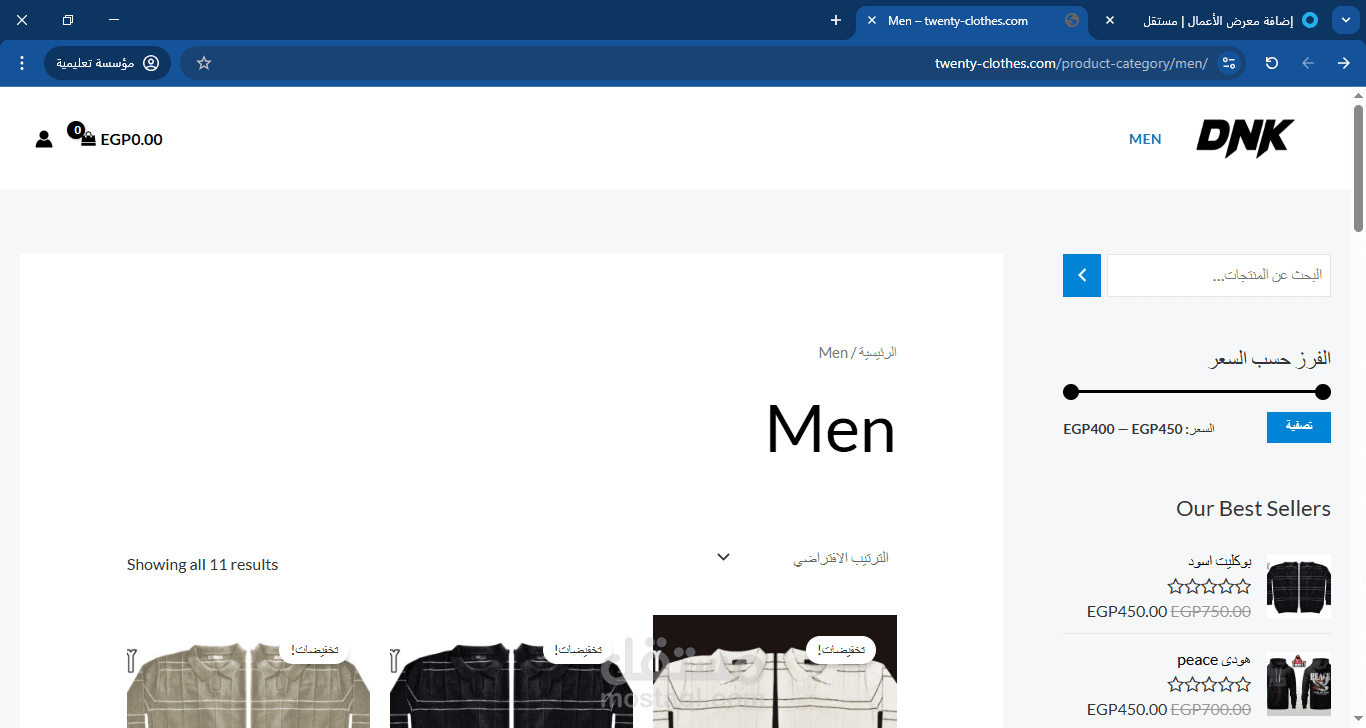1366x728 pixels.
Task: Click the sorting dropdown chevron
Action: (724, 557)
